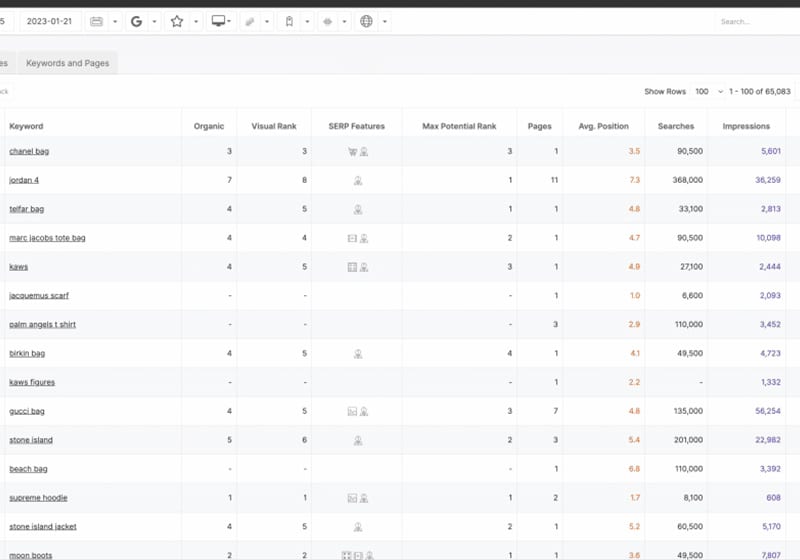Screen dimensions: 800x560
Task: Click the 22,982 impressions value
Action: 768,440
